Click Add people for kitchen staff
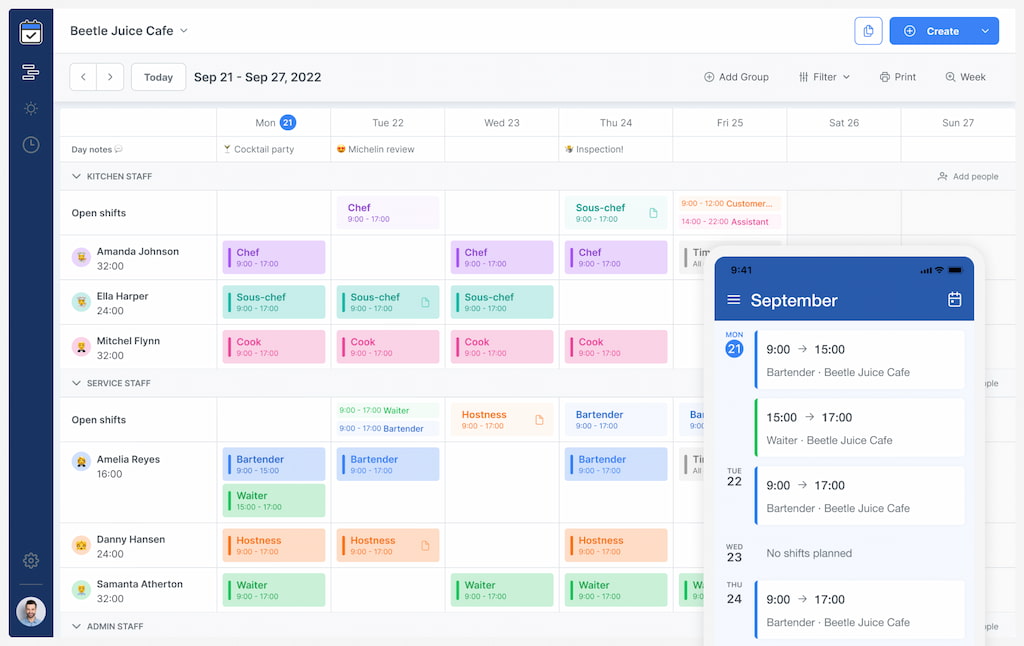Viewport: 1024px width, 646px height. click(968, 176)
